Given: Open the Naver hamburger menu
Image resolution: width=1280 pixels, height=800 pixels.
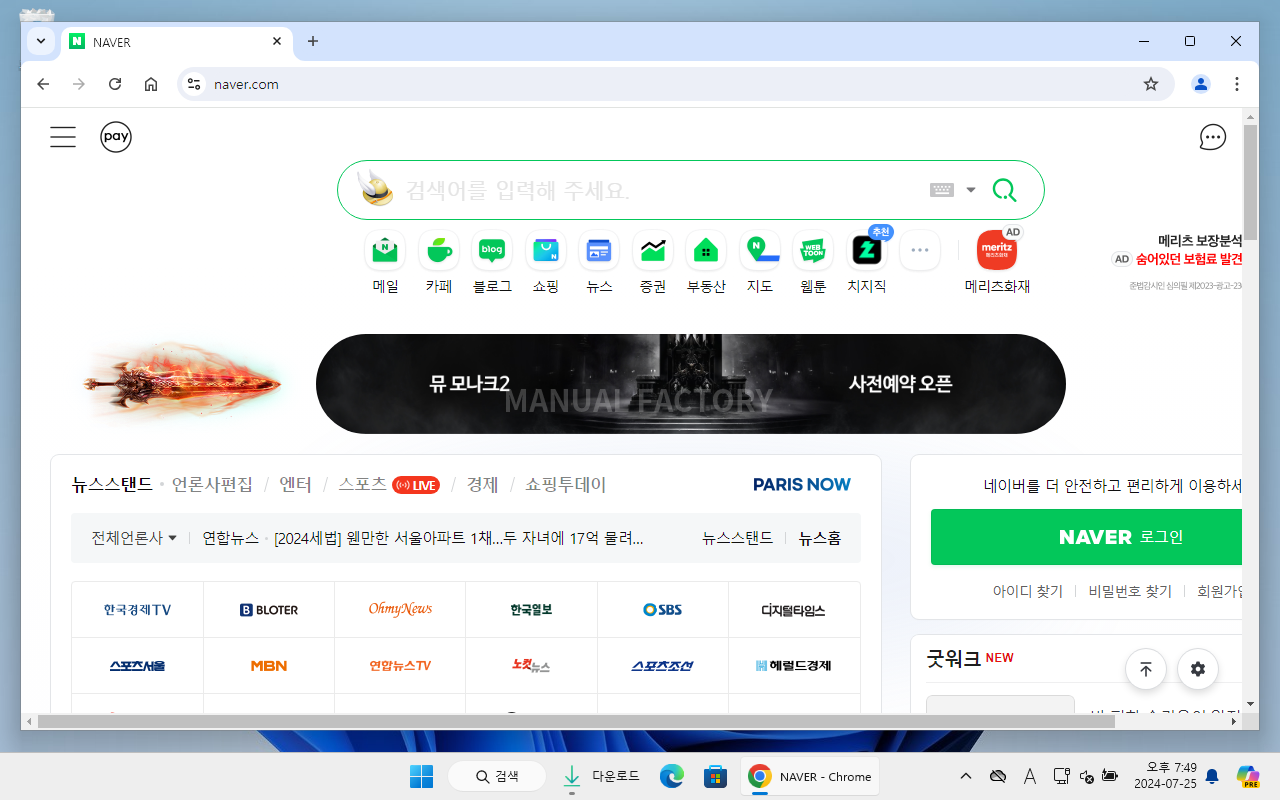Looking at the screenshot, I should coord(63,137).
